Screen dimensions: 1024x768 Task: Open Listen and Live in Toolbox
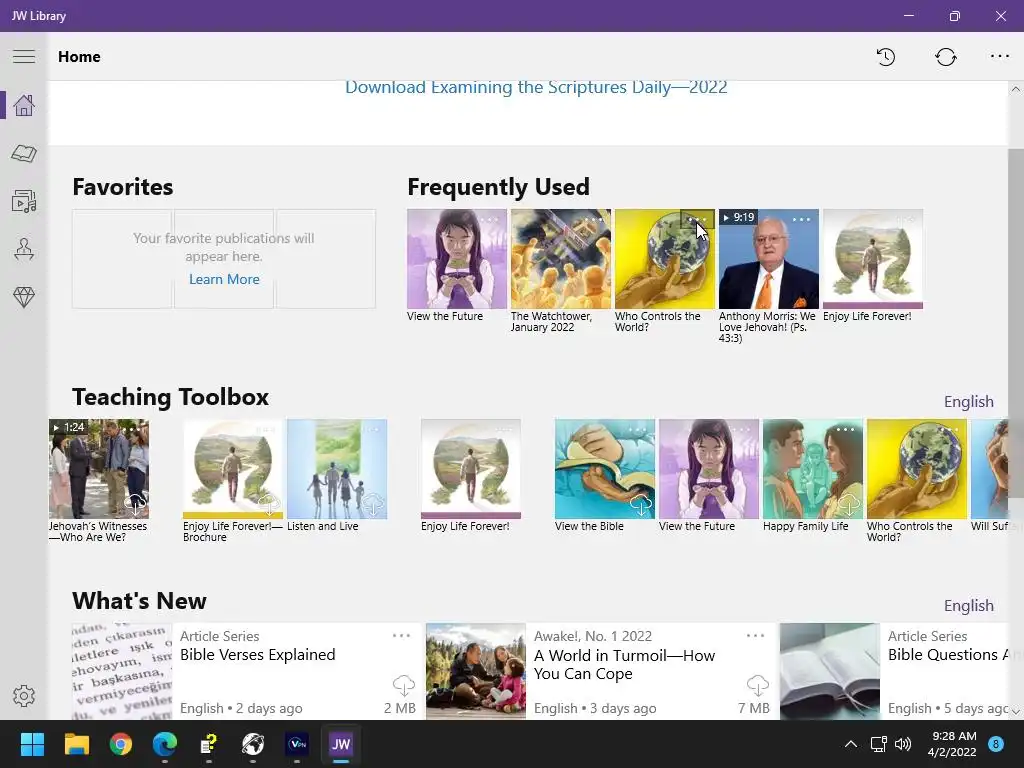(337, 469)
